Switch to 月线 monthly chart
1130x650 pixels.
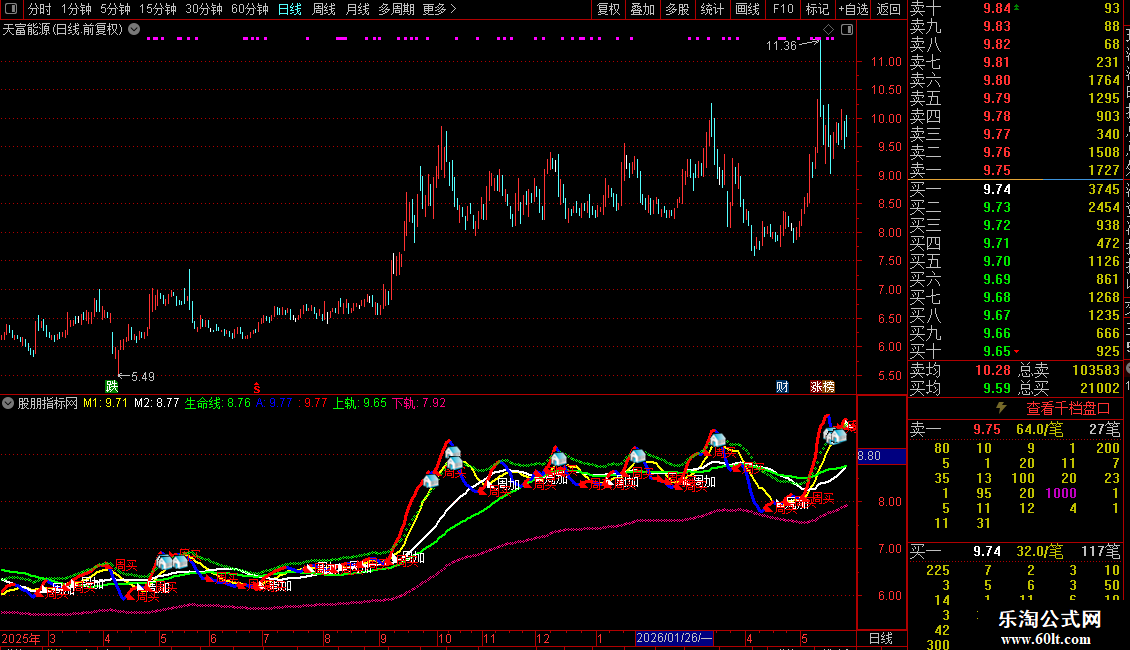[x=357, y=9]
